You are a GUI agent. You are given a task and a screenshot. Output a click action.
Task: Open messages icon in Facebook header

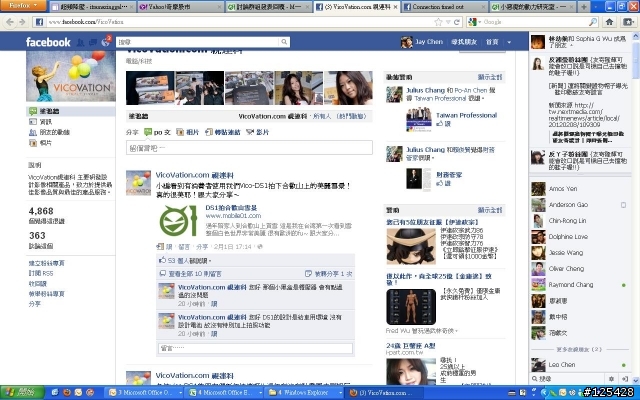(93, 42)
